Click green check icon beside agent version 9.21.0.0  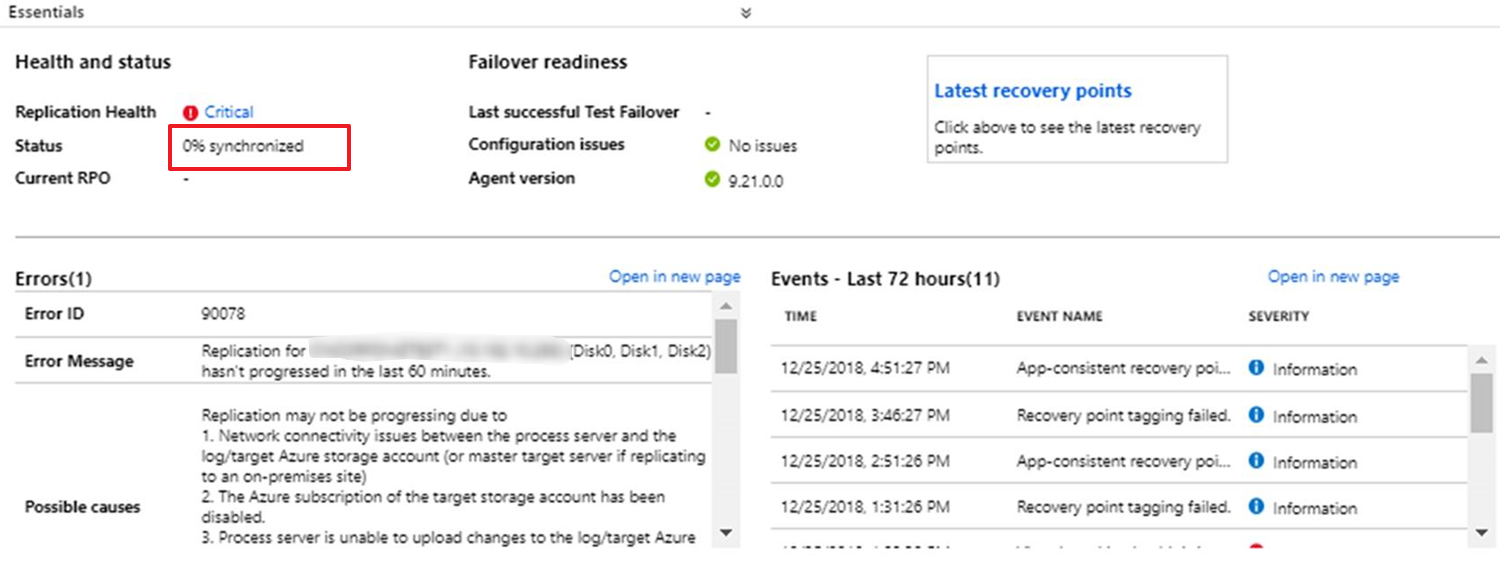click(712, 179)
